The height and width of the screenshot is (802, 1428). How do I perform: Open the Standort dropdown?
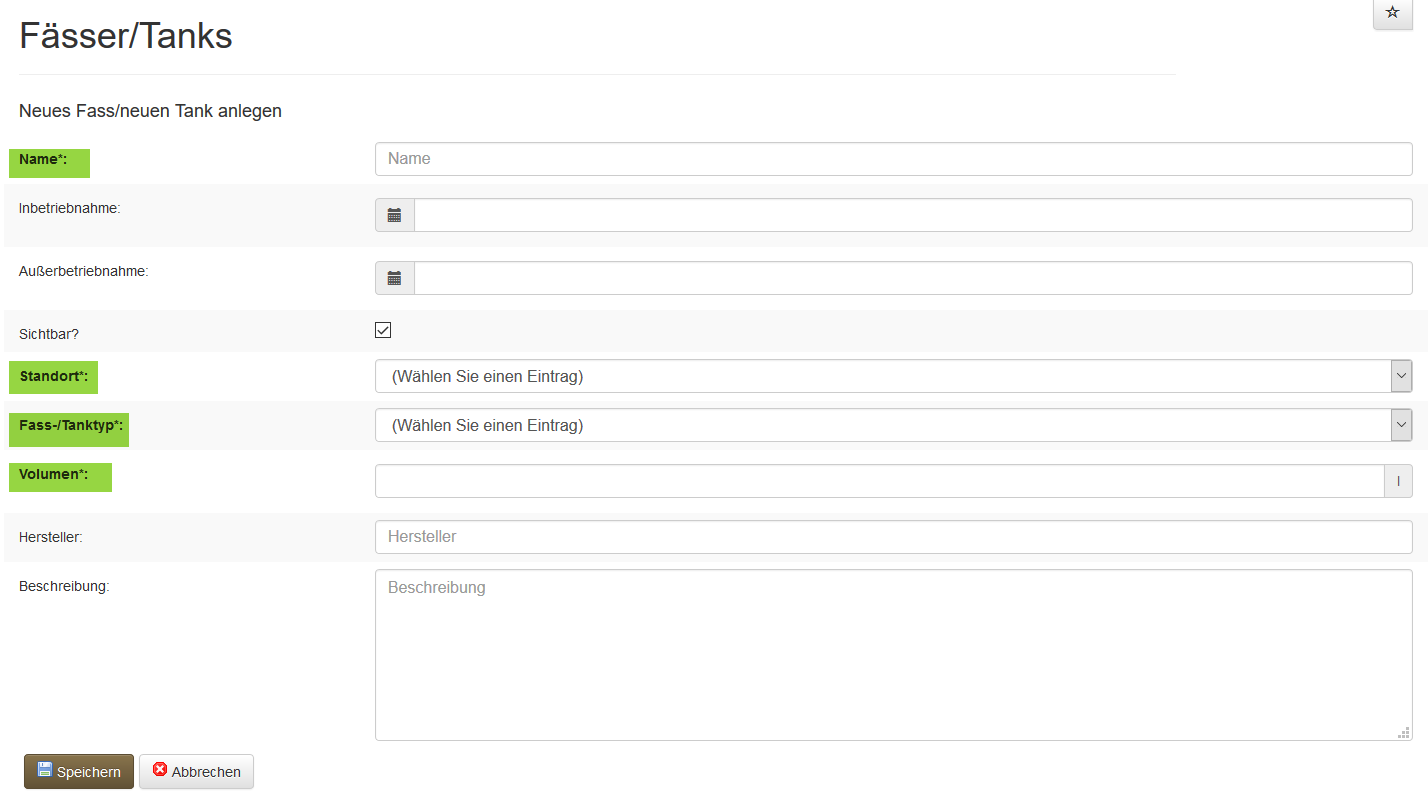(893, 376)
